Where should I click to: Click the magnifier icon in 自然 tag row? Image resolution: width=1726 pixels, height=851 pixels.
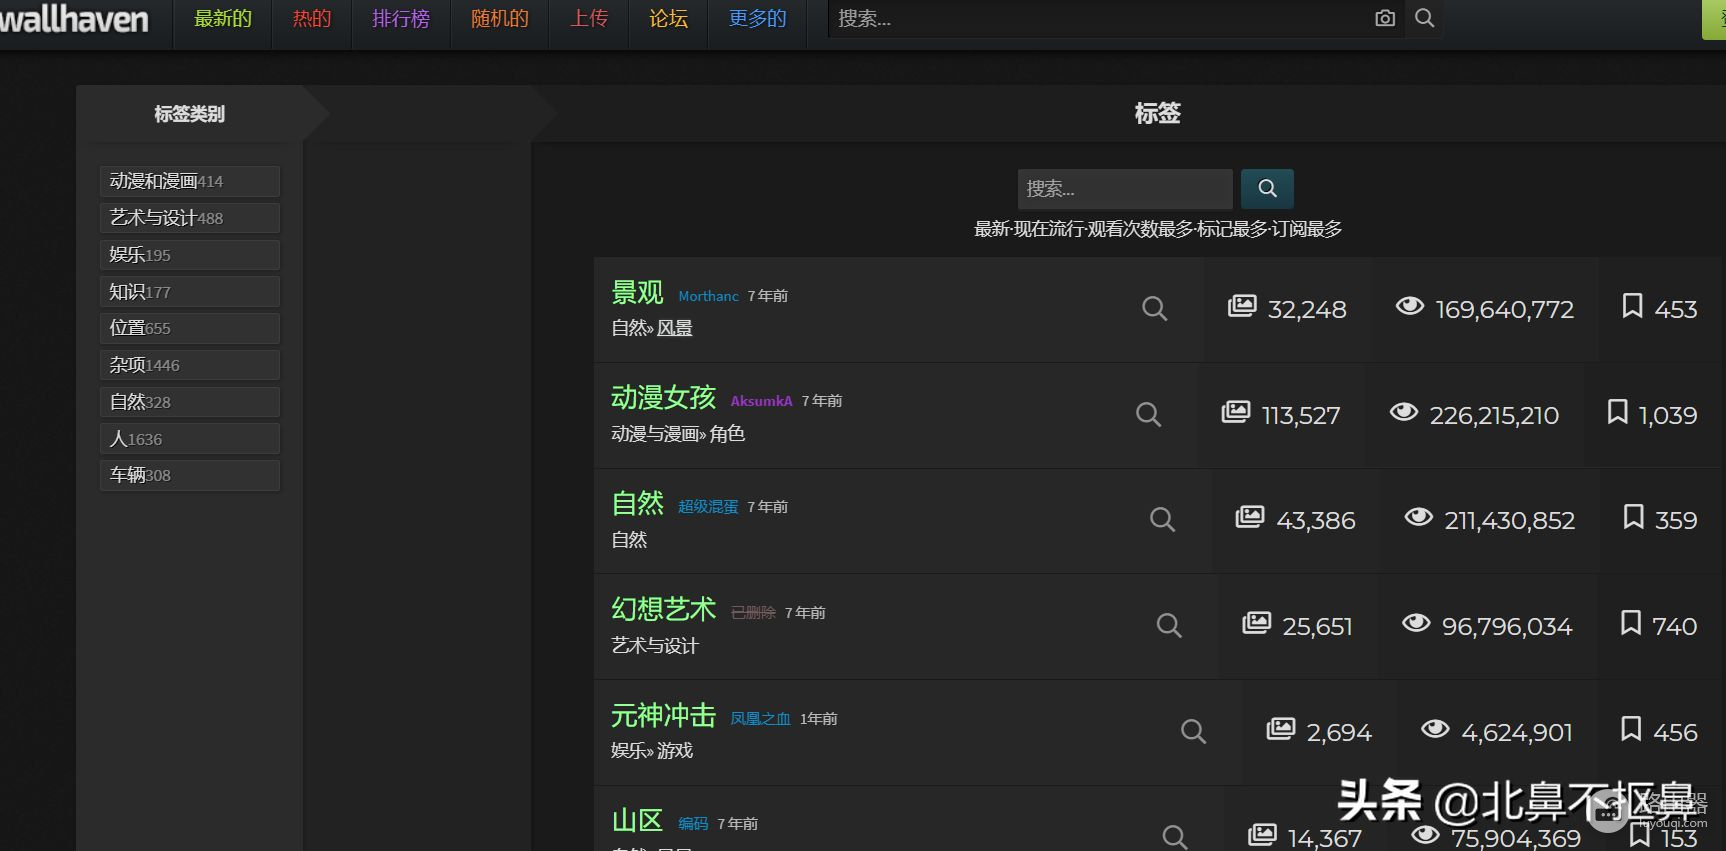coord(1162,519)
